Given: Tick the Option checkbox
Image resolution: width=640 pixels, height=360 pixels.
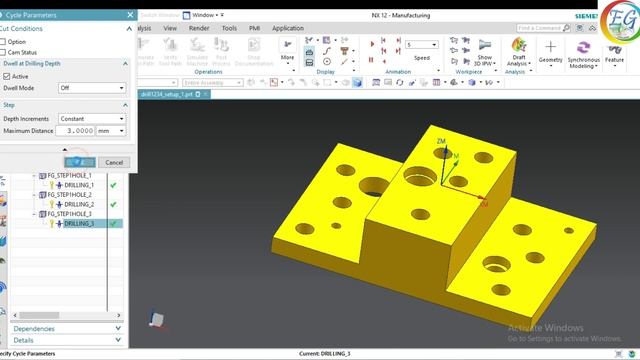Looking at the screenshot, I should click(x=3, y=42).
